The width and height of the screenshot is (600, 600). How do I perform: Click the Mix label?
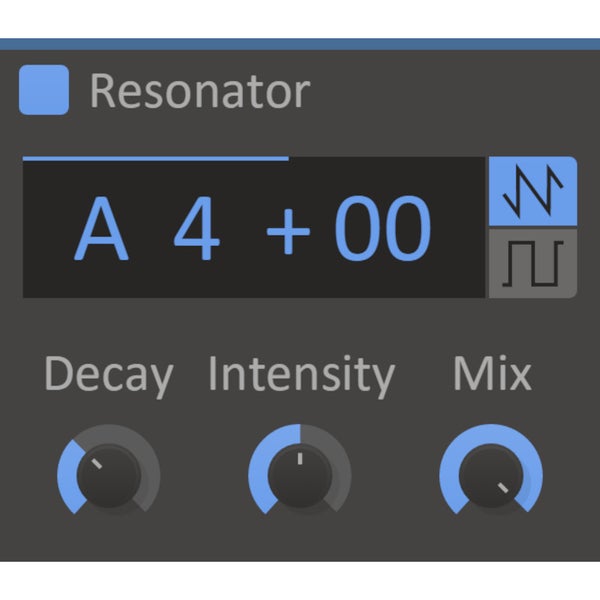(x=492, y=373)
